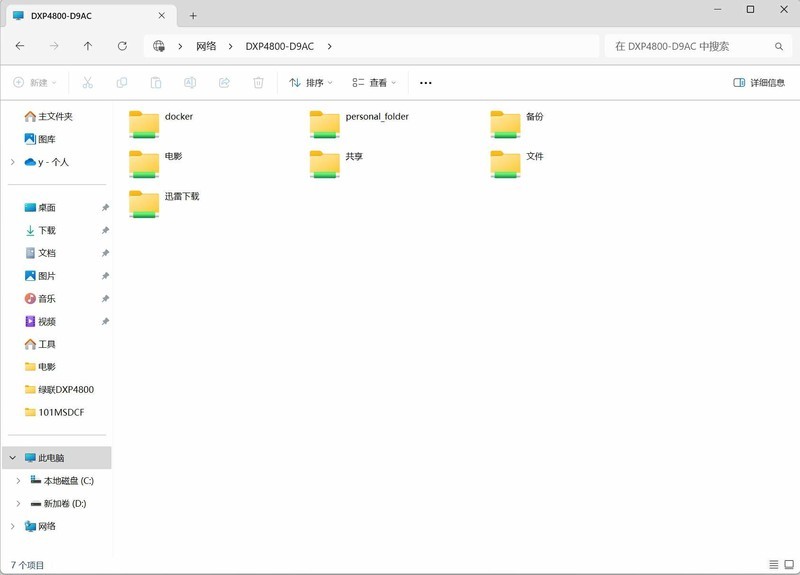Expand the y - 个人 OneDrive node
The height and width of the screenshot is (575, 800).
13,162
